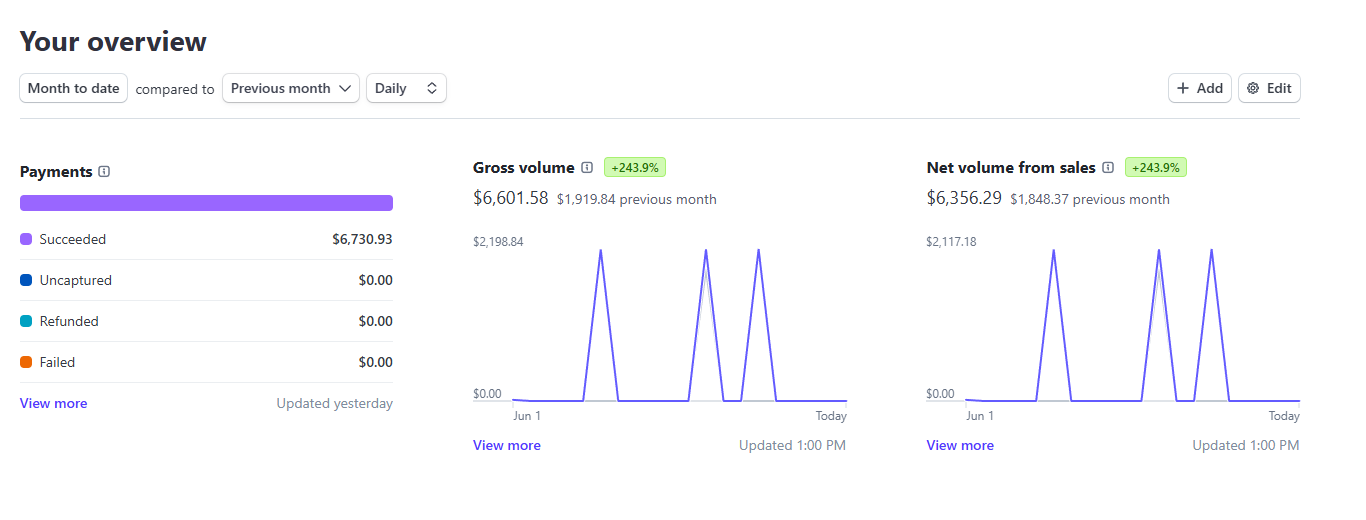Click the orange Failed color swatch
1366x520 pixels.
(26, 363)
